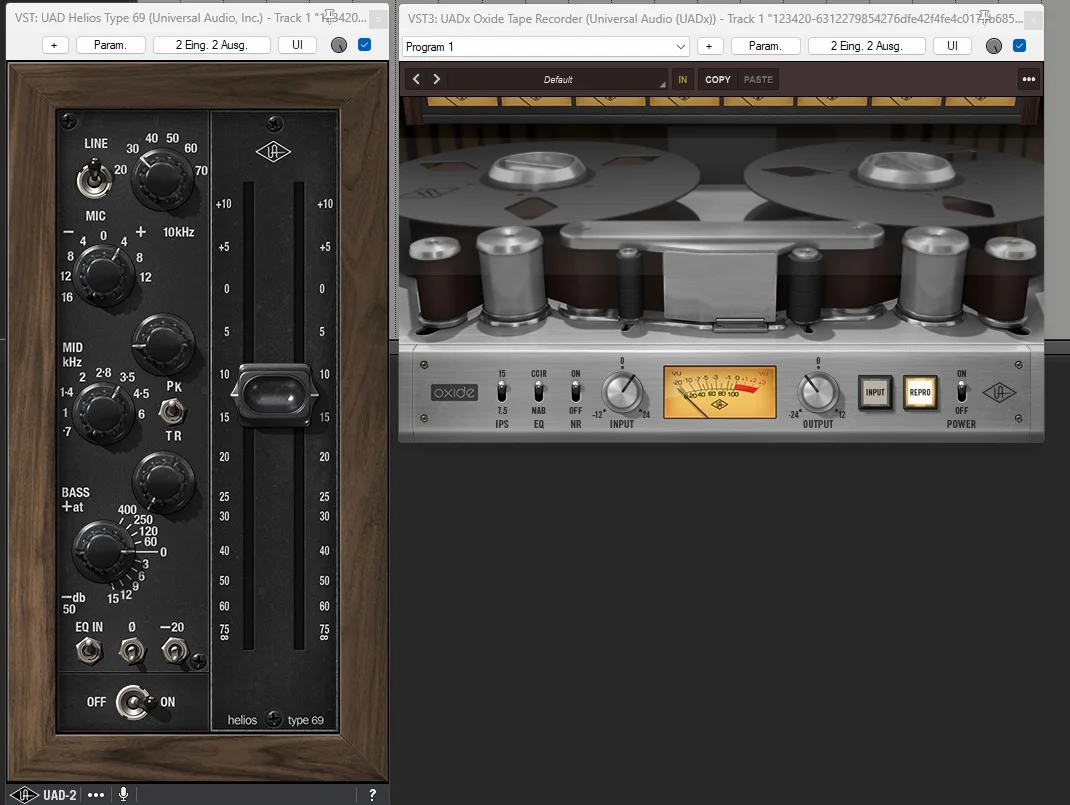
Task: Click the wet/dry mix knob in Helios title bar
Action: pos(338,45)
